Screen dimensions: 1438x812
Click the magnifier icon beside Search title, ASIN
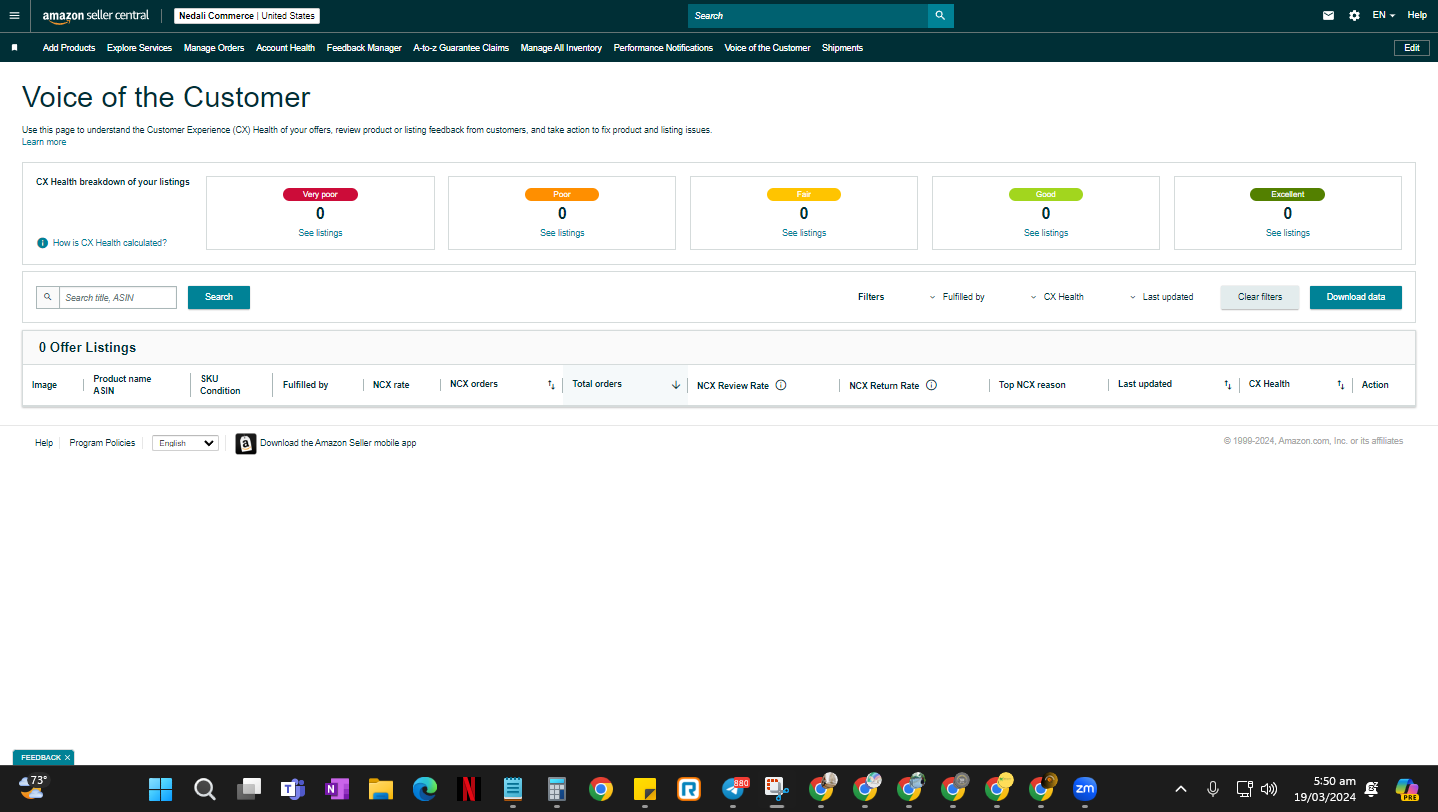click(x=47, y=297)
